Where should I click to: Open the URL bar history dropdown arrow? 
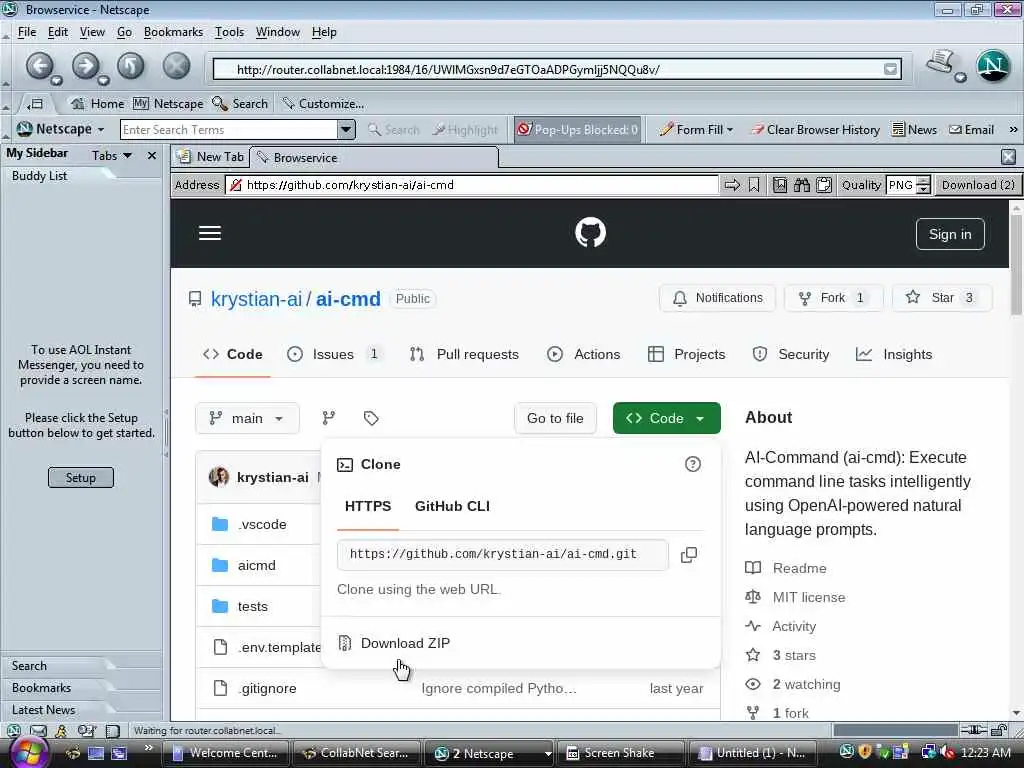(x=890, y=69)
